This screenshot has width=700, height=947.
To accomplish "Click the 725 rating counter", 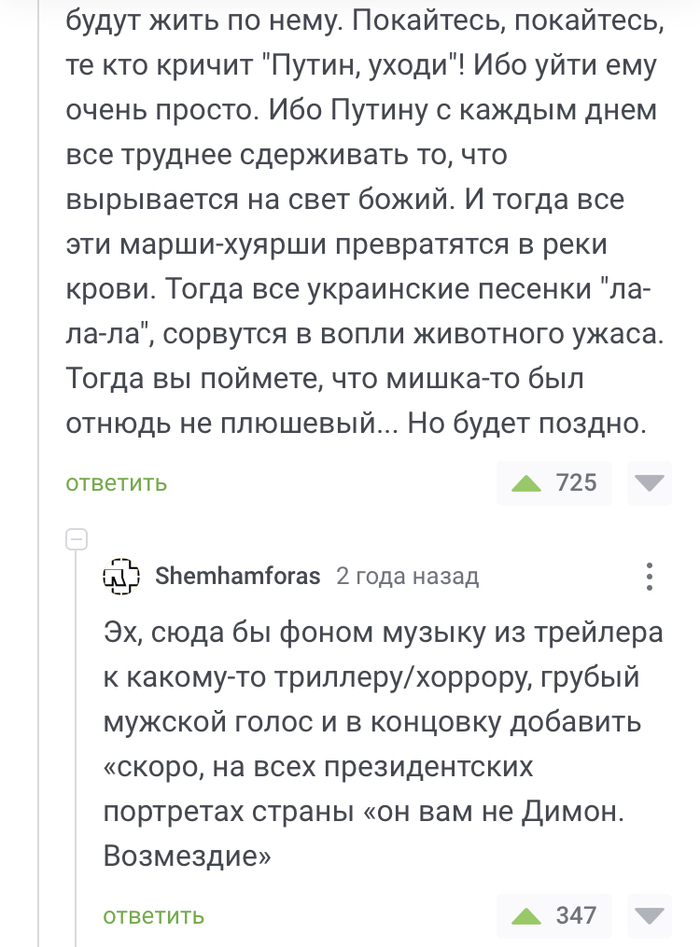I will pyautogui.click(x=576, y=484).
